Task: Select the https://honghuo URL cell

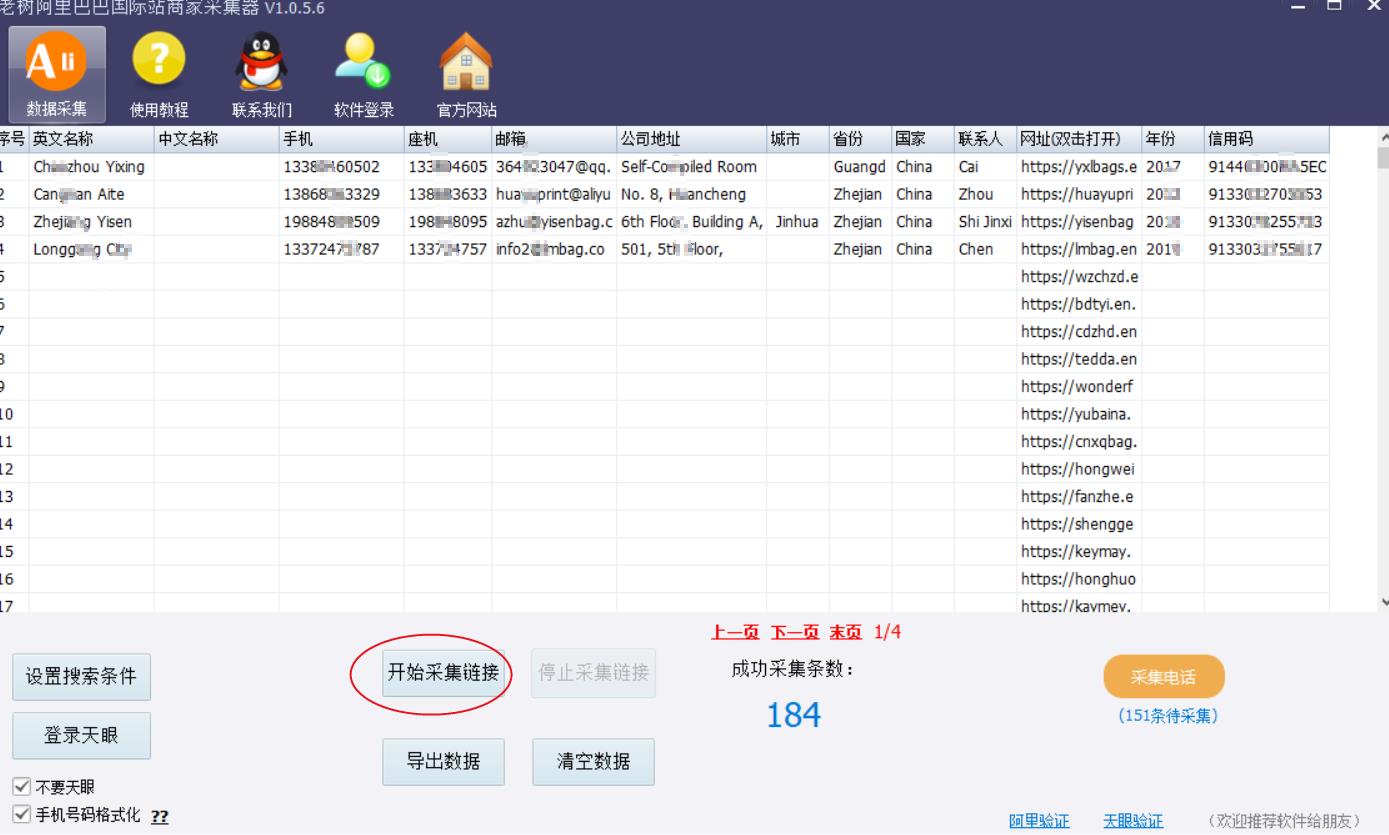Action: 1079,579
